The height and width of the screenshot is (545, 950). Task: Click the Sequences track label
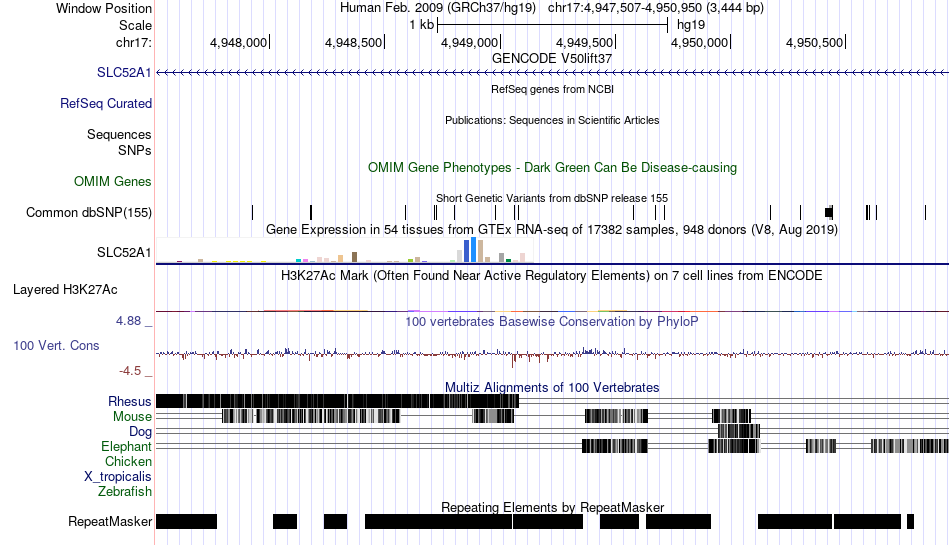click(119, 134)
